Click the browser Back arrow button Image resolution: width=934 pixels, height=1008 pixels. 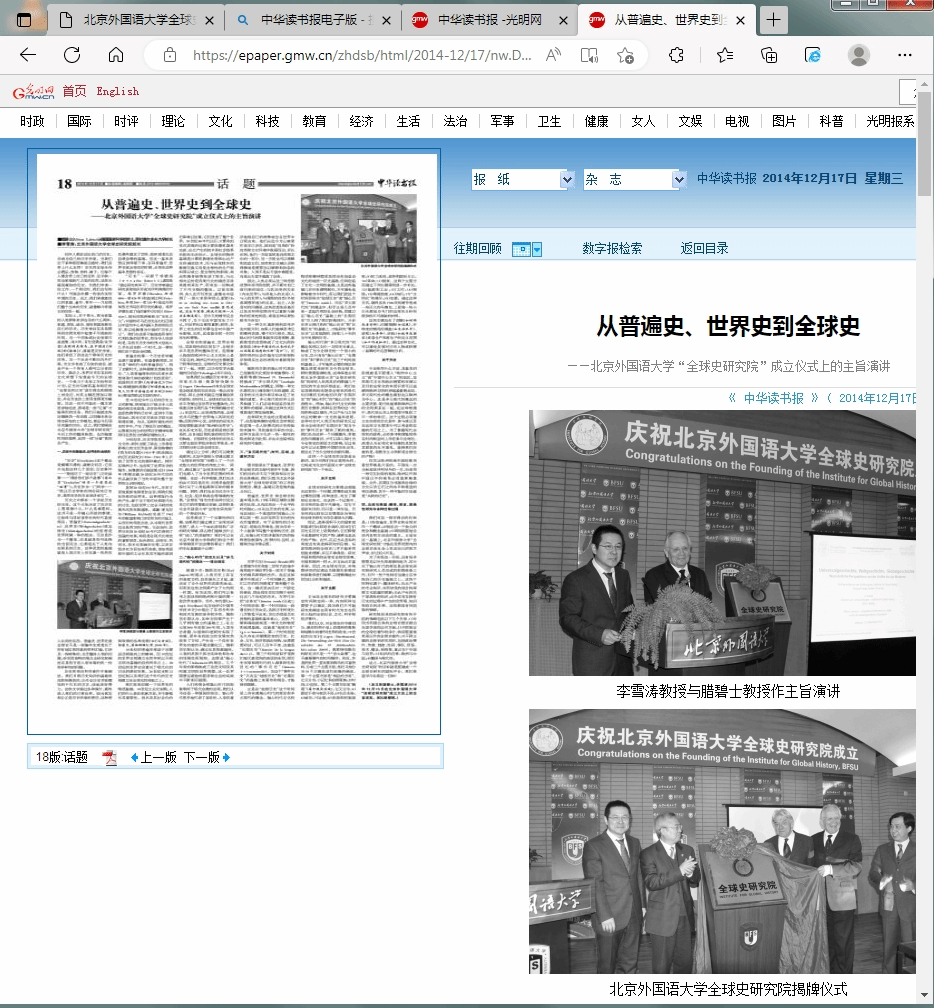pyautogui.click(x=28, y=56)
